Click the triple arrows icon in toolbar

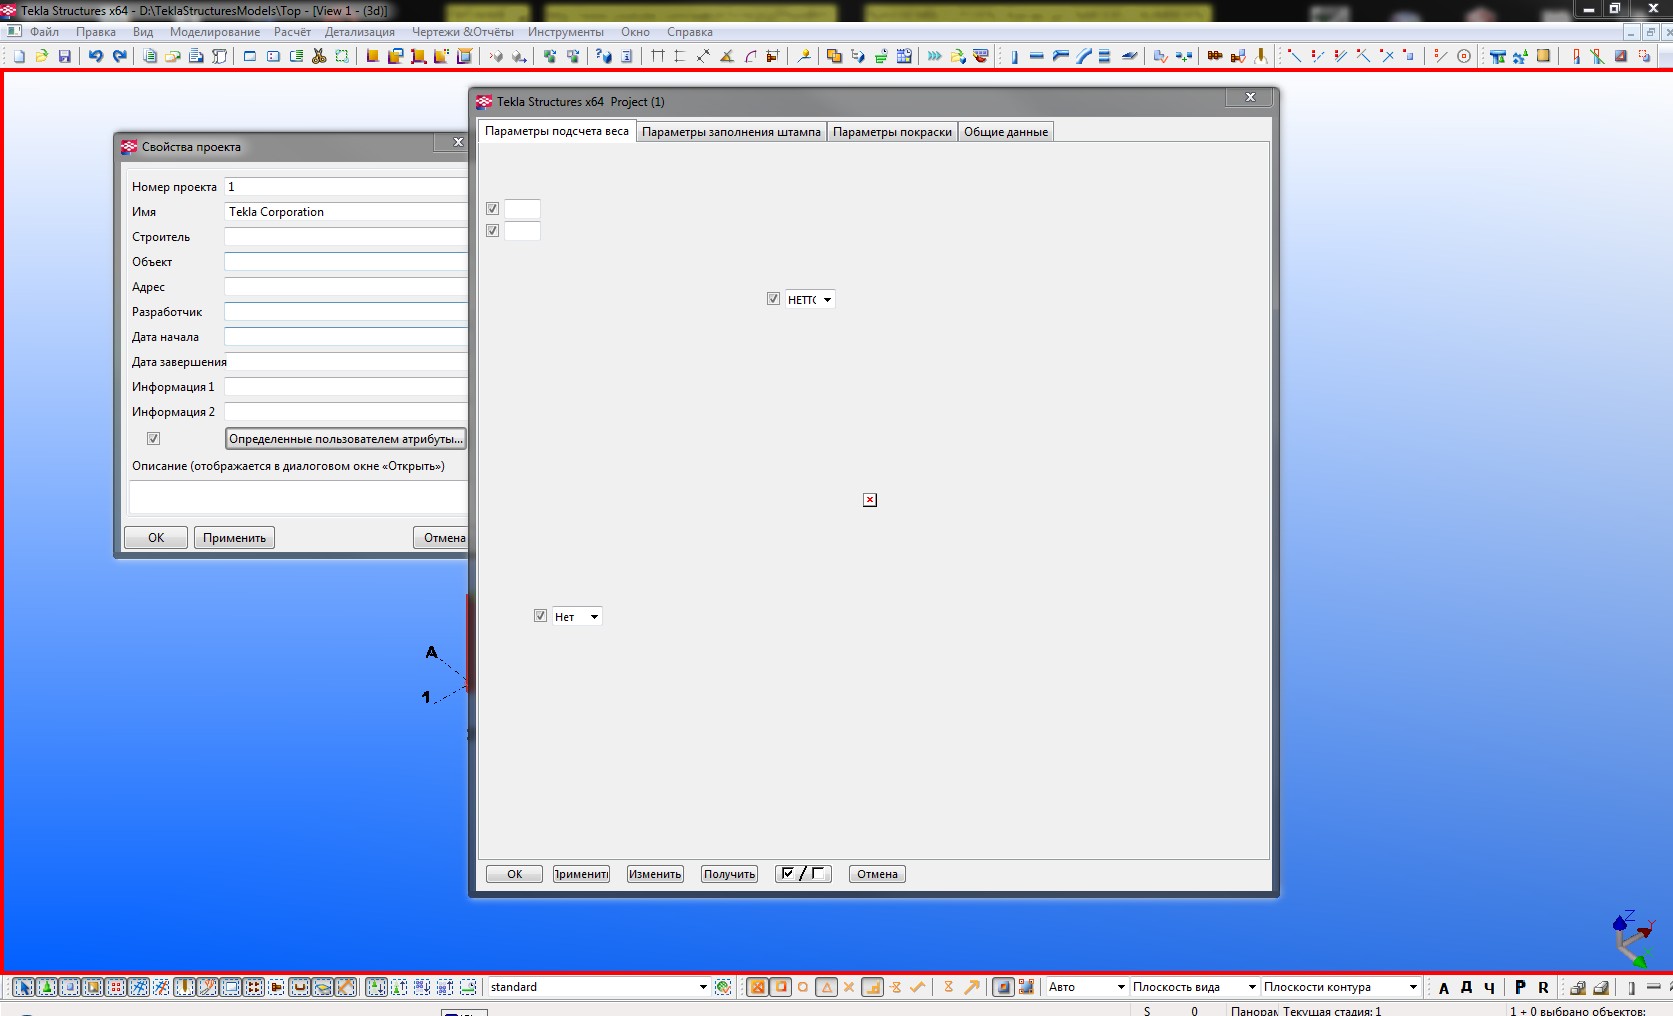pyautogui.click(x=934, y=56)
